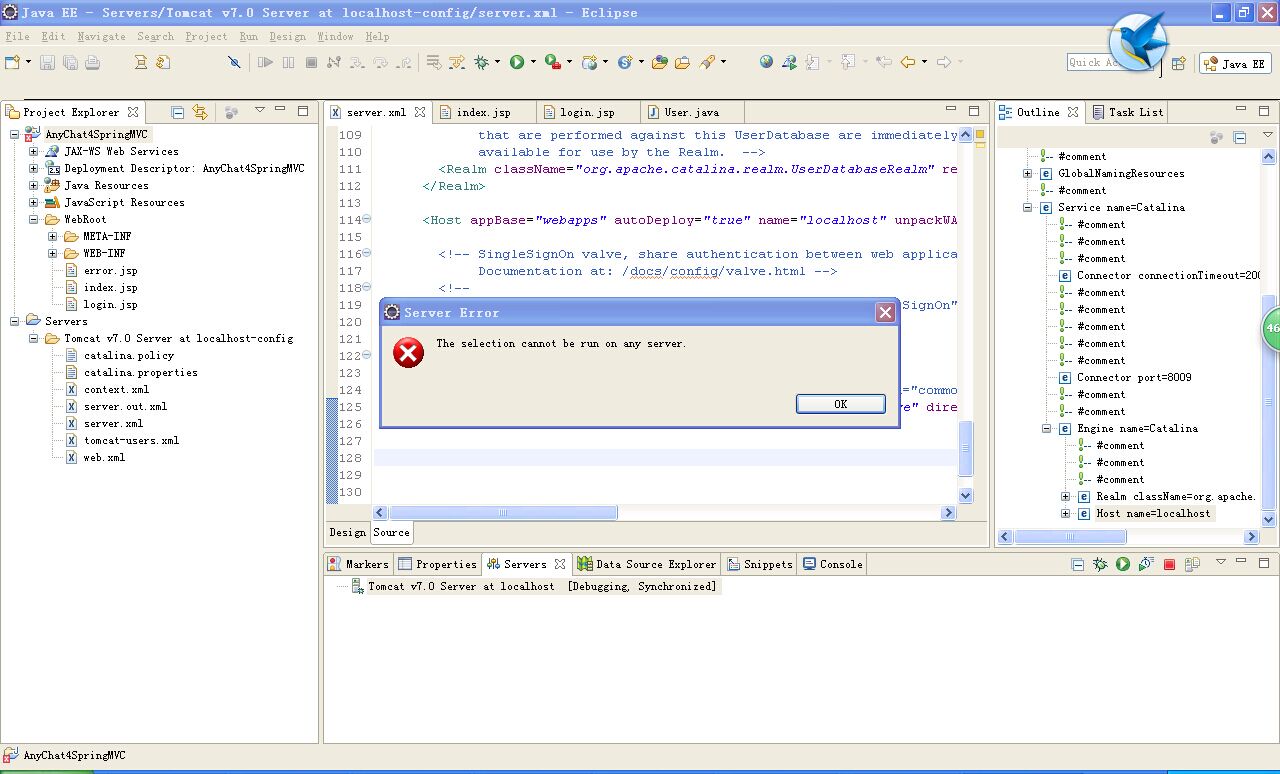Click OK in the Server Error dialog
Screen dimensions: 1280x774
pos(840,404)
